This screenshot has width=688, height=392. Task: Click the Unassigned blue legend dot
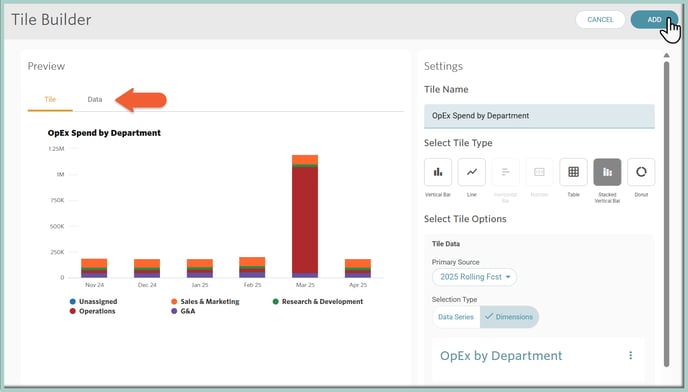pyautogui.click(x=73, y=302)
